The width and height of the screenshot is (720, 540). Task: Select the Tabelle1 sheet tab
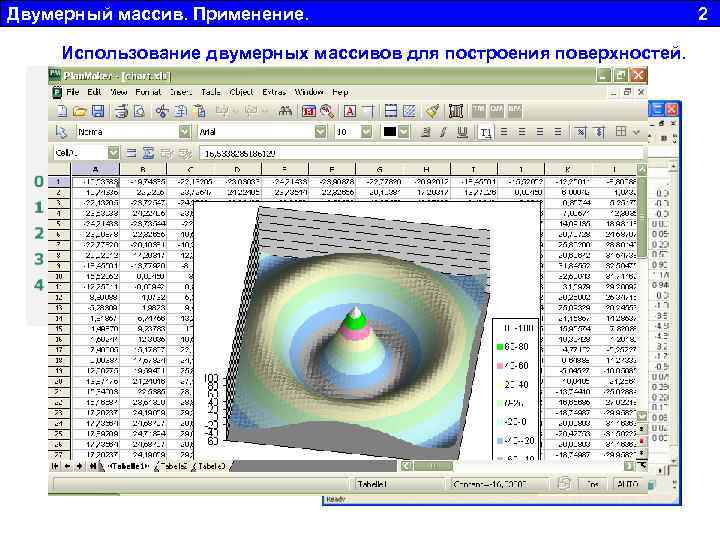[129, 466]
